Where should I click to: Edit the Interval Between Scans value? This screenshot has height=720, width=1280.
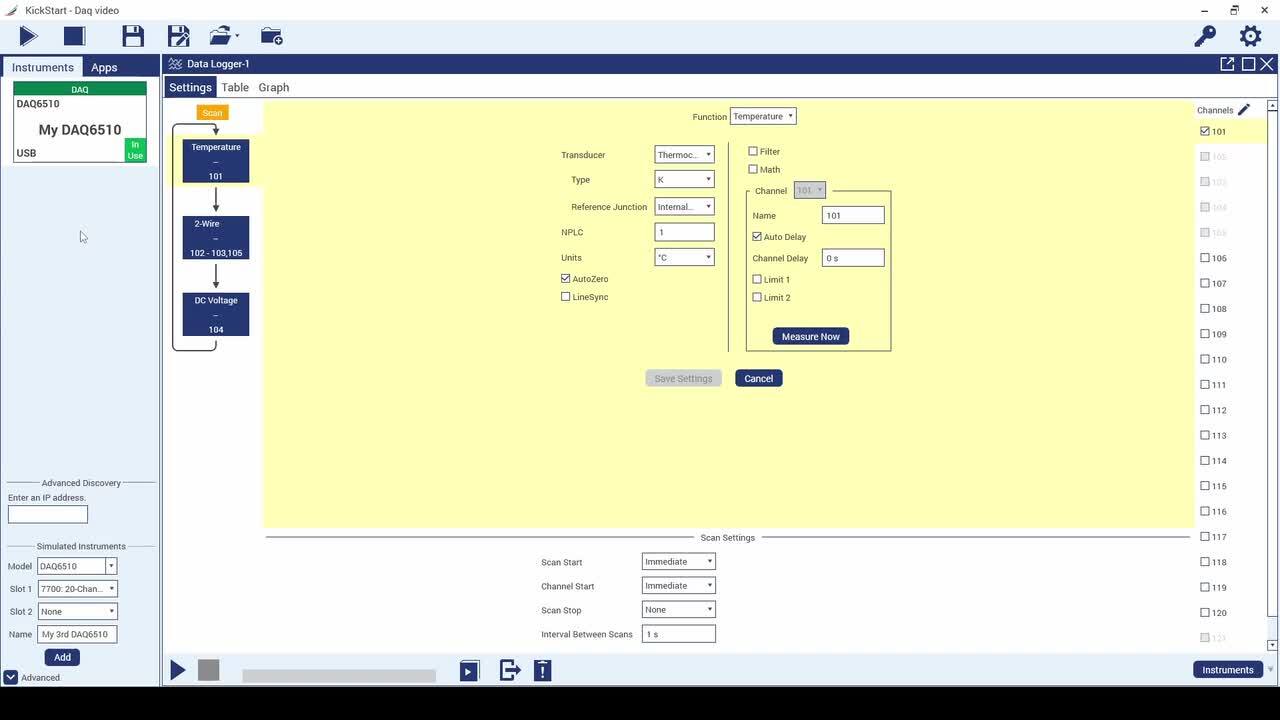[x=678, y=634]
